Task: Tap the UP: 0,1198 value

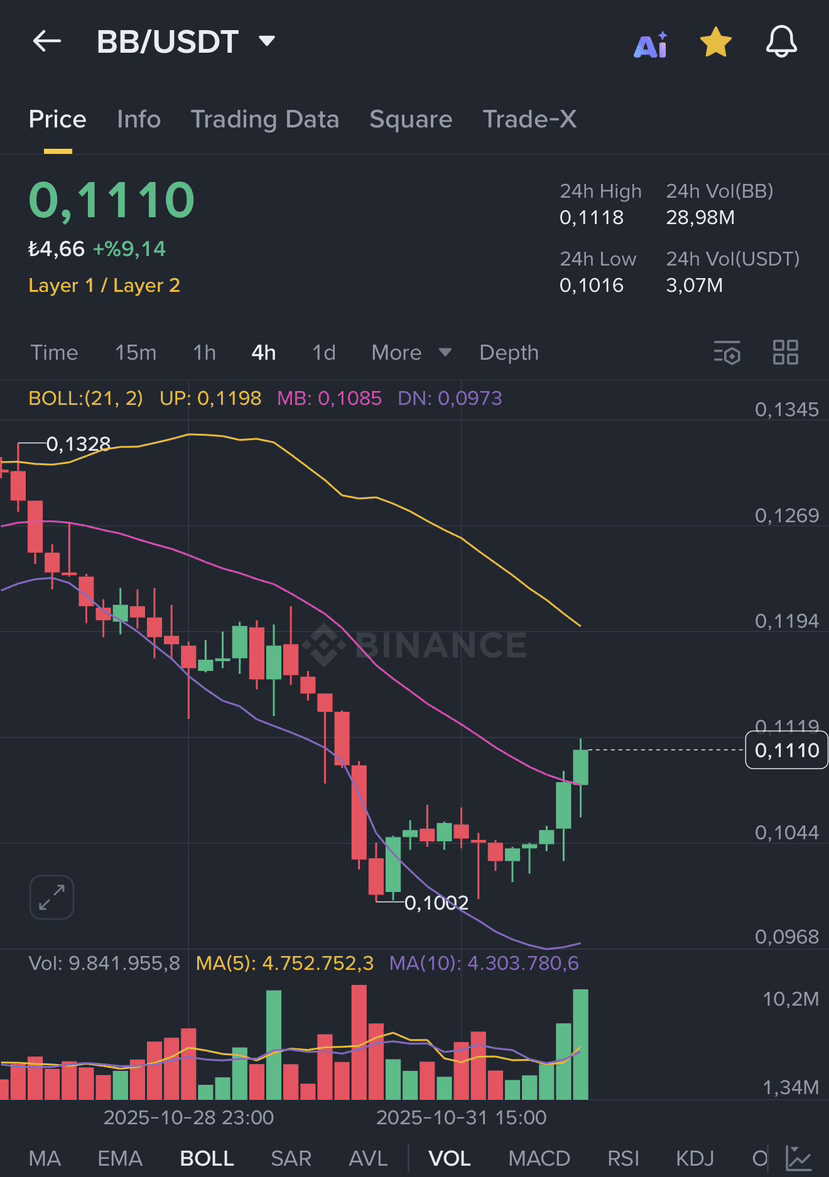Action: pos(210,398)
